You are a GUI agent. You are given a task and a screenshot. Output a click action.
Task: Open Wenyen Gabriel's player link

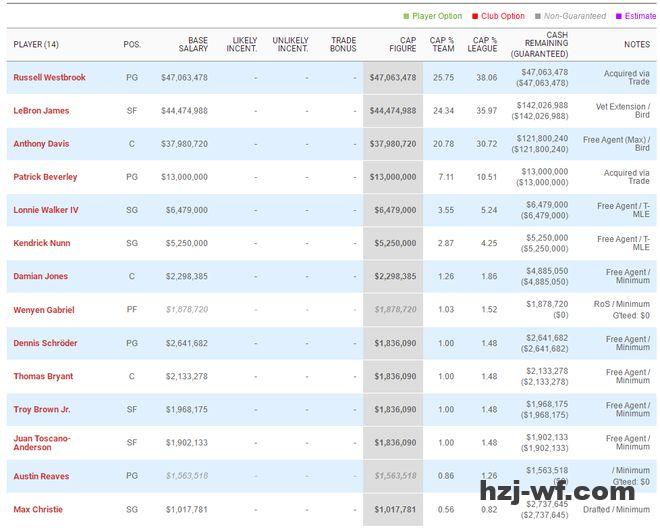(43, 310)
